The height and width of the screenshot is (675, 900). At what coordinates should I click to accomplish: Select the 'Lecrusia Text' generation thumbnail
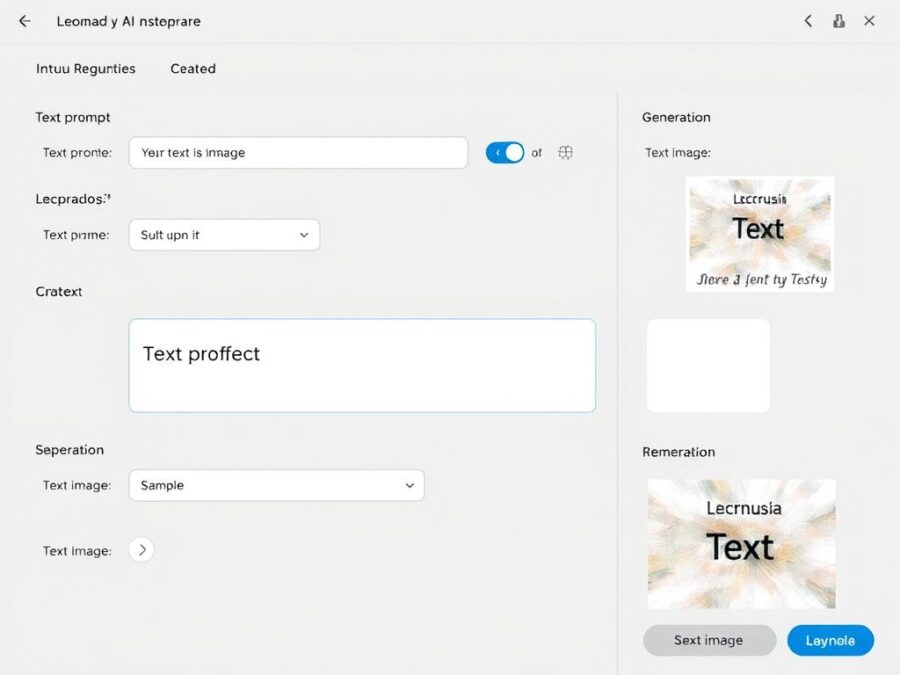pyautogui.click(x=759, y=233)
